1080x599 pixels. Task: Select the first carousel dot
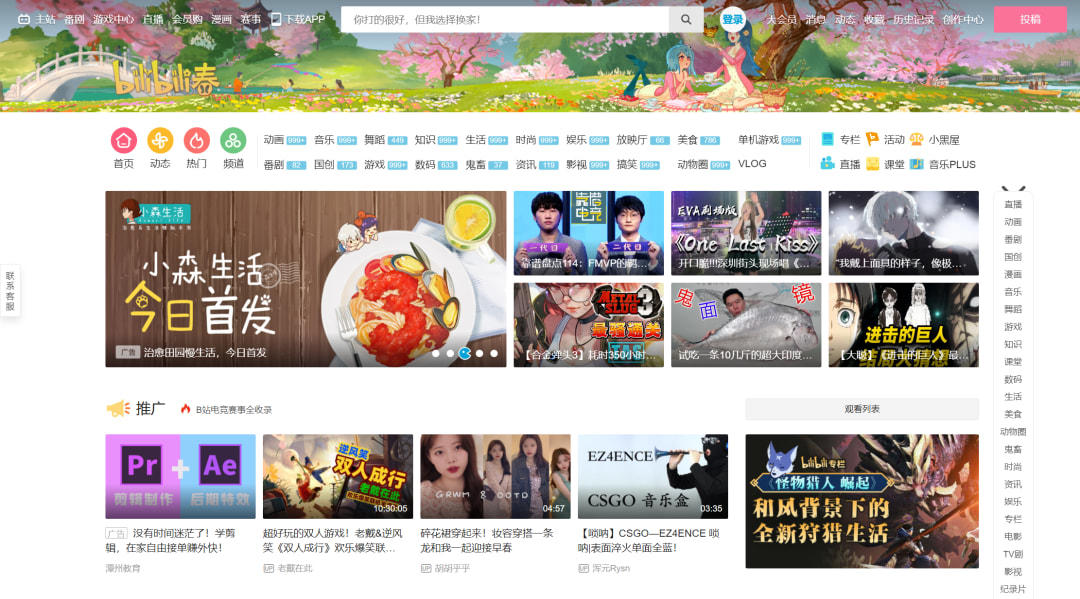[435, 353]
